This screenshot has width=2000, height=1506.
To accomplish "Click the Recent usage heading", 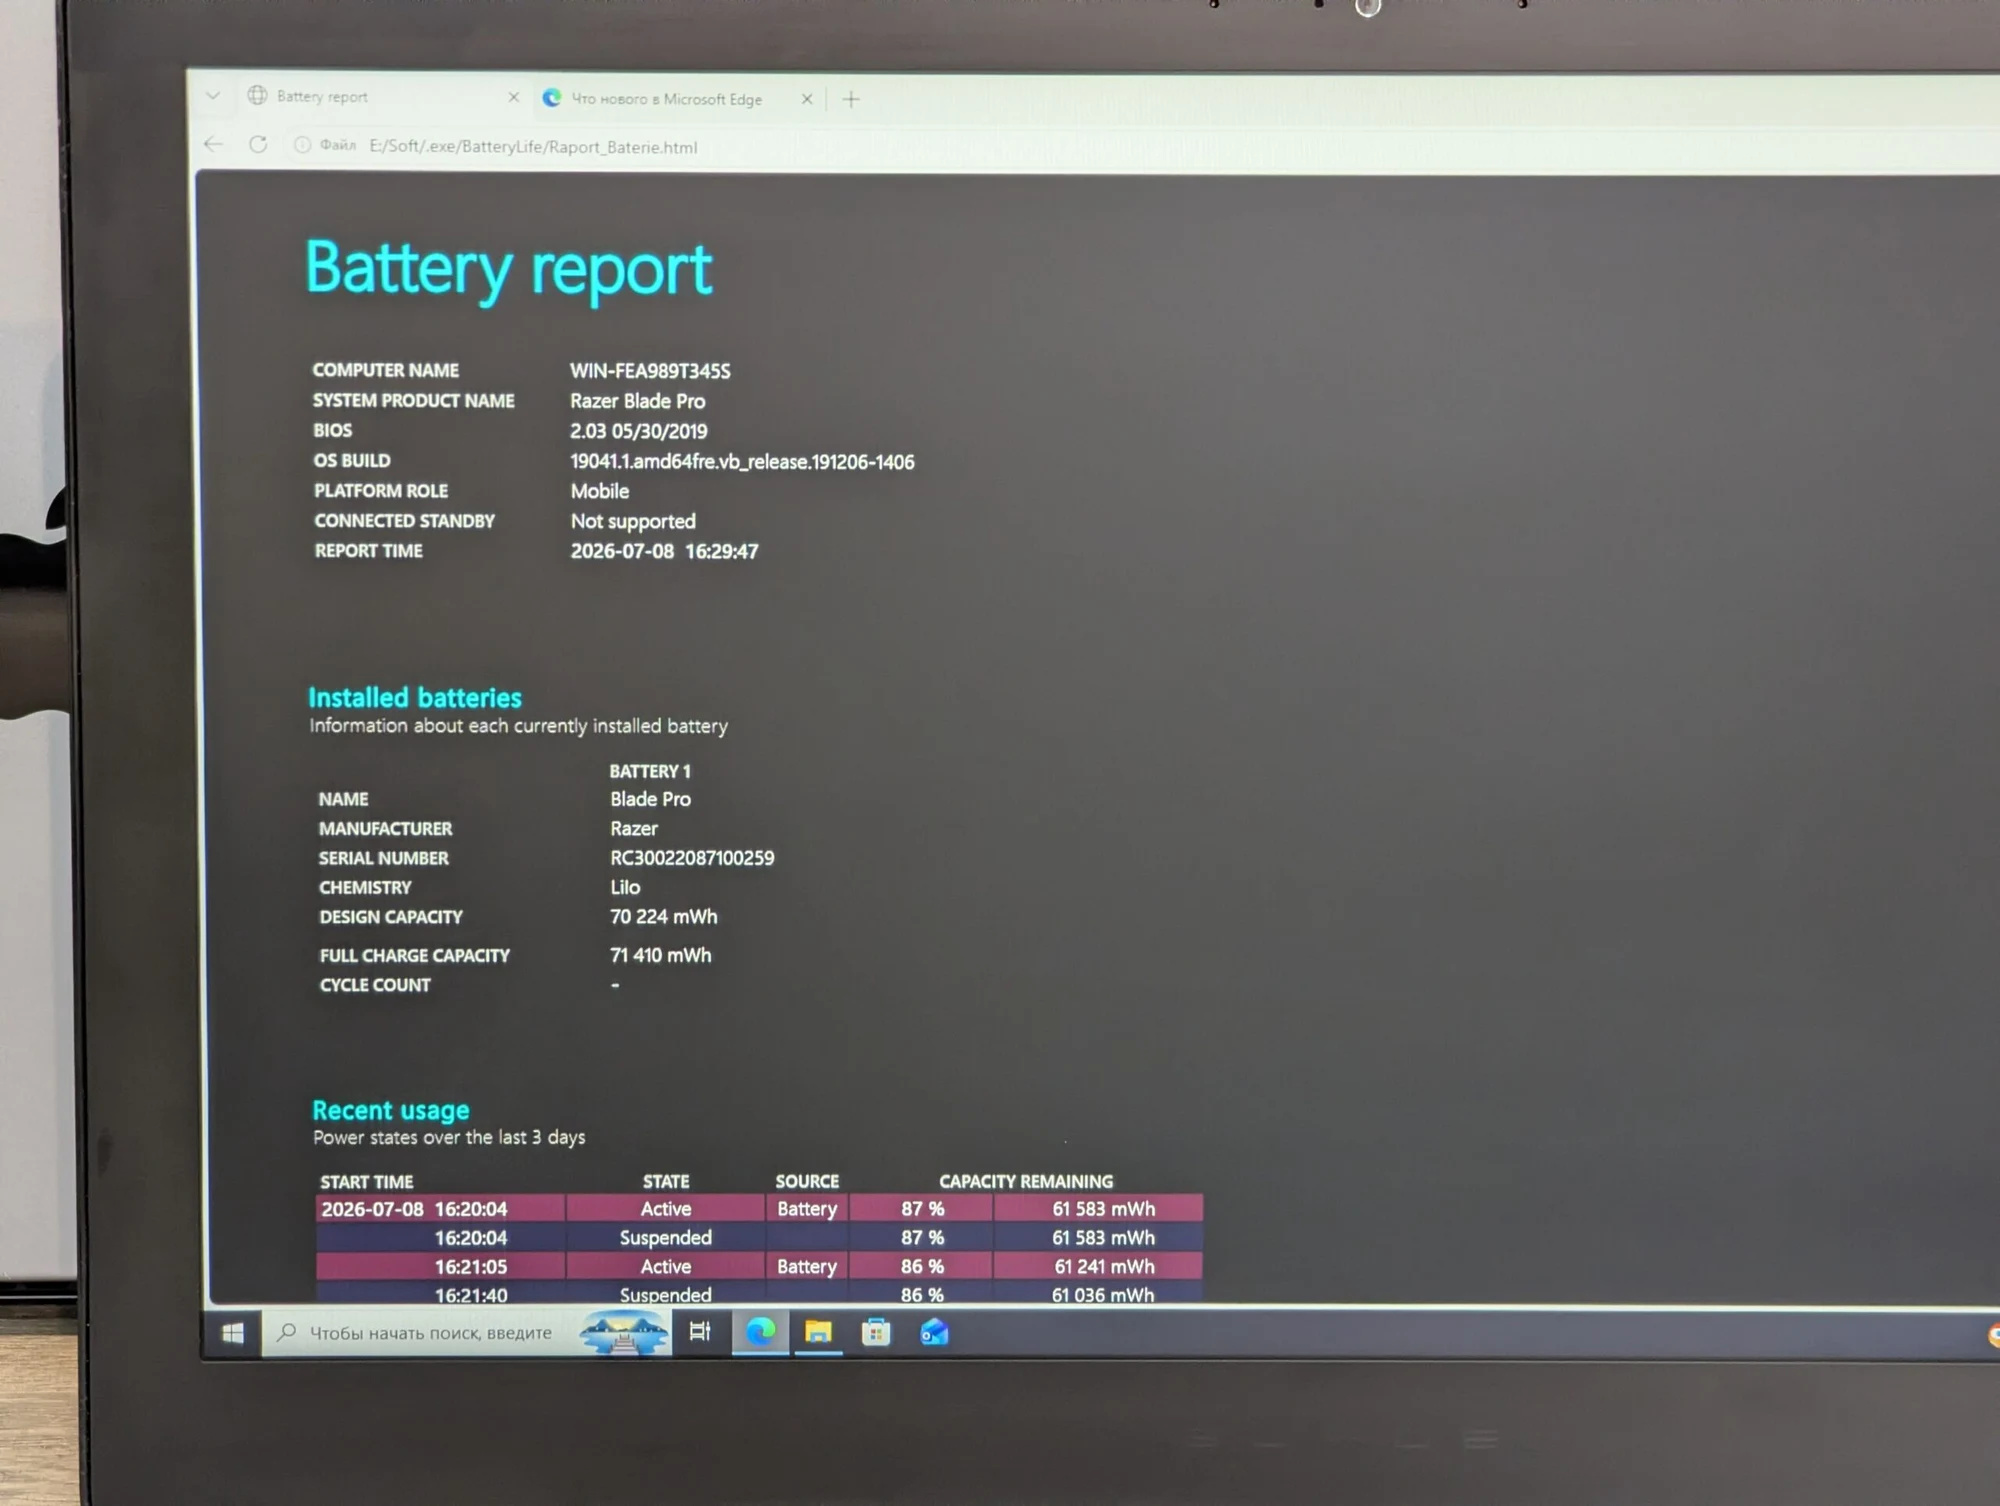I will (391, 1110).
